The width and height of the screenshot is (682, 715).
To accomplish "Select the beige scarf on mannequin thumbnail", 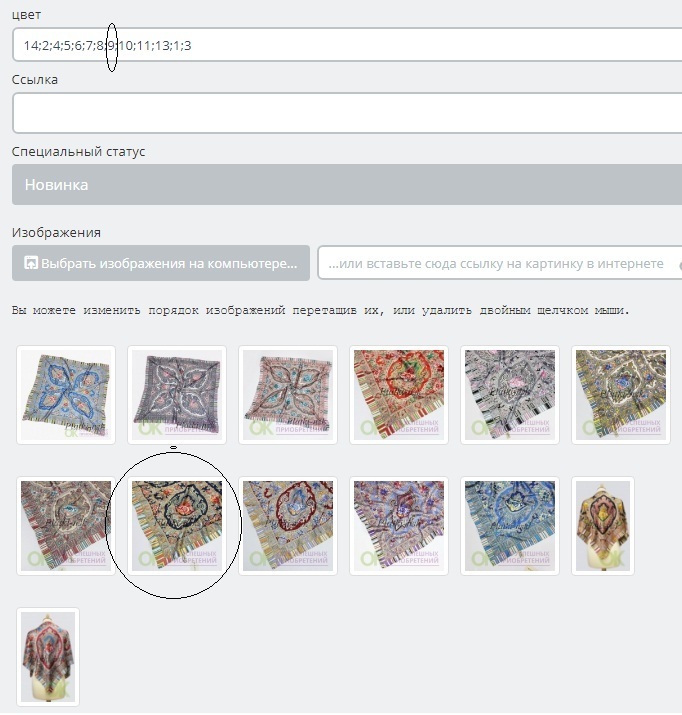I will [x=603, y=526].
